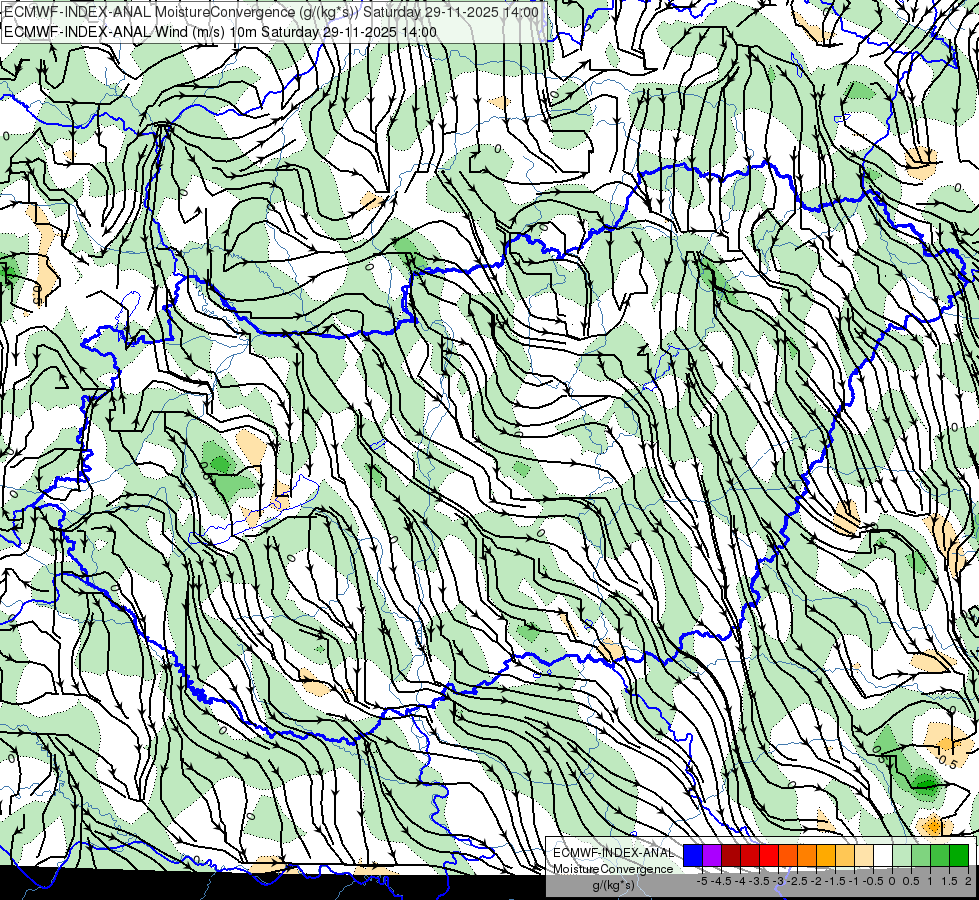The height and width of the screenshot is (900, 979).
Task: Click the legend tick value -2.5
Action: (797, 881)
